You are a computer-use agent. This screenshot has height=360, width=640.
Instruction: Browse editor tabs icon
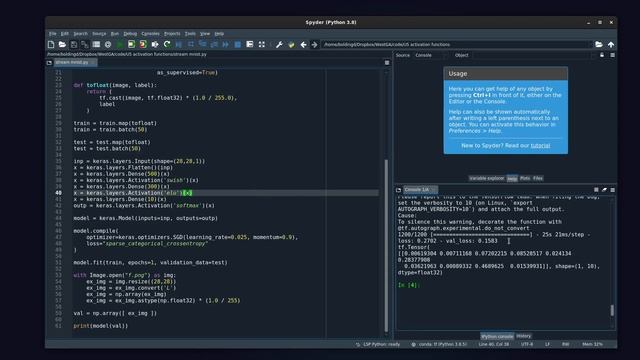pyautogui.click(x=49, y=62)
